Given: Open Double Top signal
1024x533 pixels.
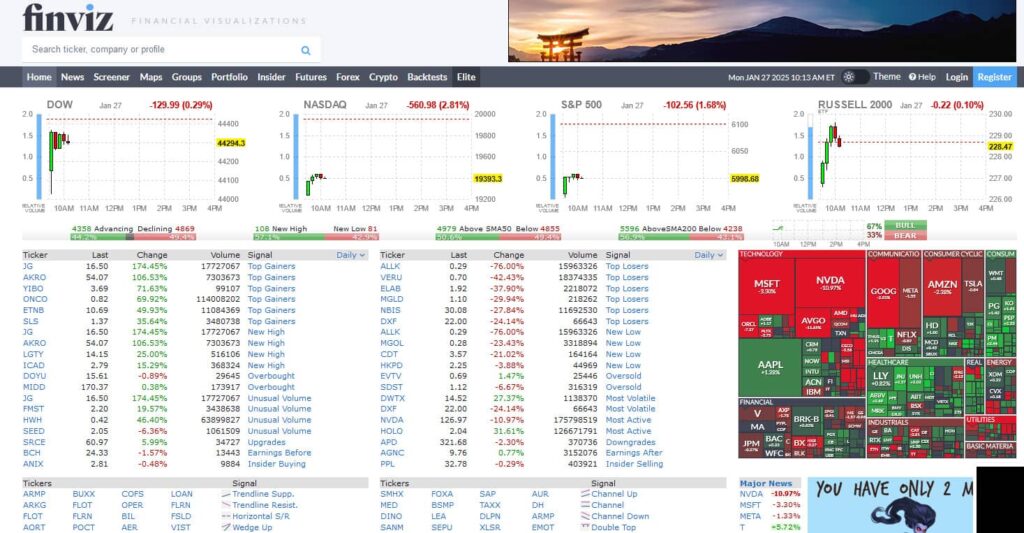Looking at the screenshot, I should [x=613, y=527].
